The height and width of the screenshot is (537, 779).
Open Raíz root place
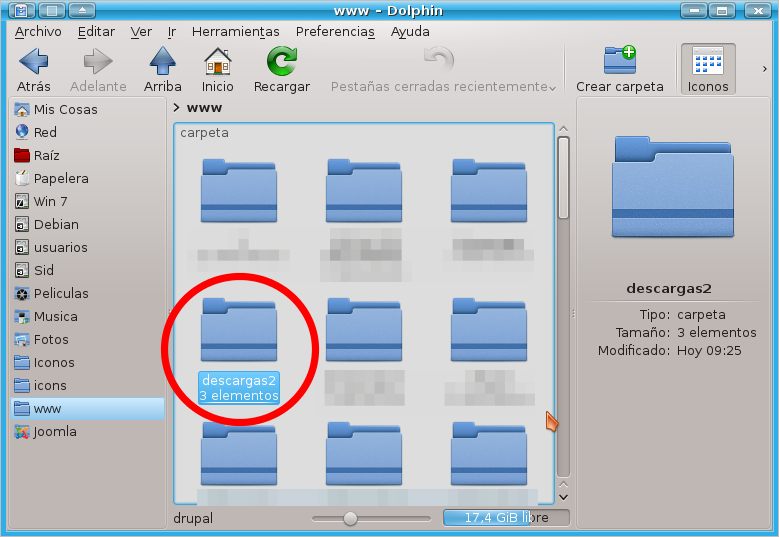[x=88, y=155]
